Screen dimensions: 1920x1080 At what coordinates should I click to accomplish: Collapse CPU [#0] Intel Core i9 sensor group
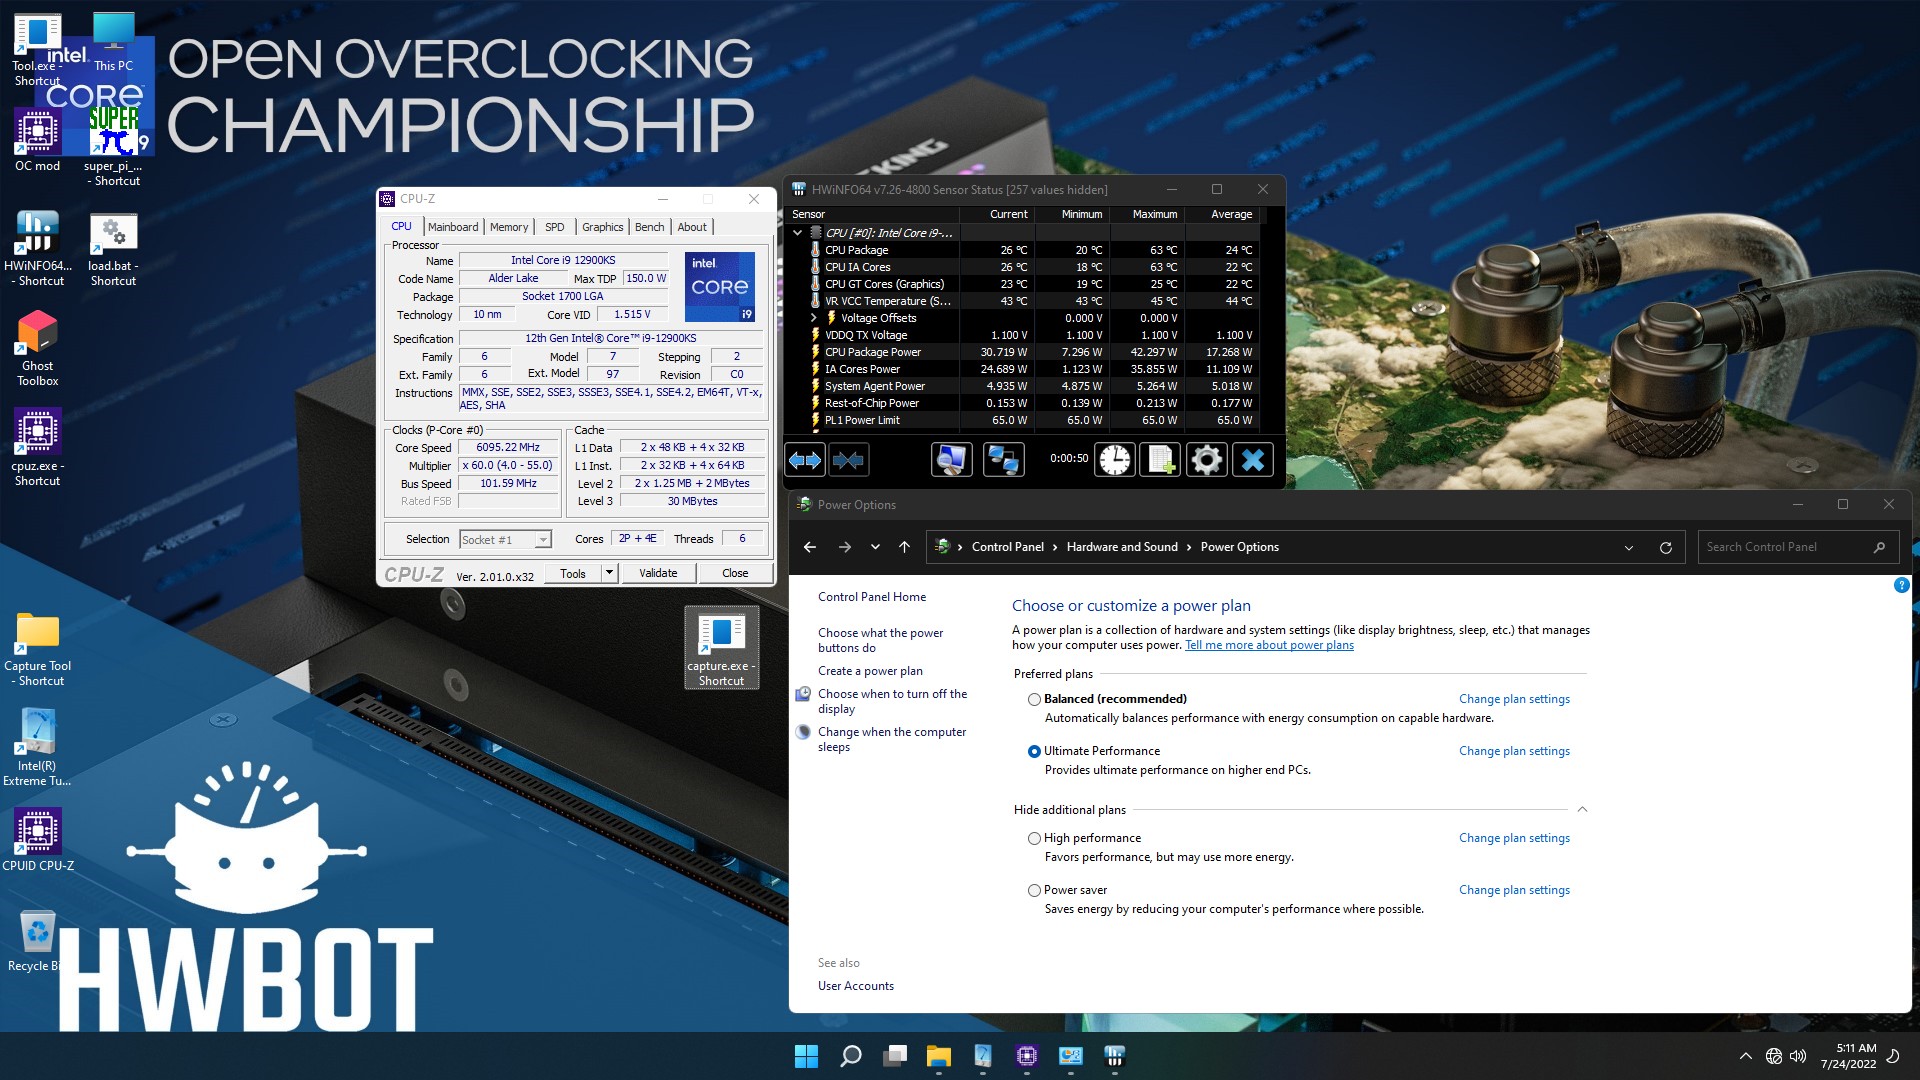pos(797,233)
